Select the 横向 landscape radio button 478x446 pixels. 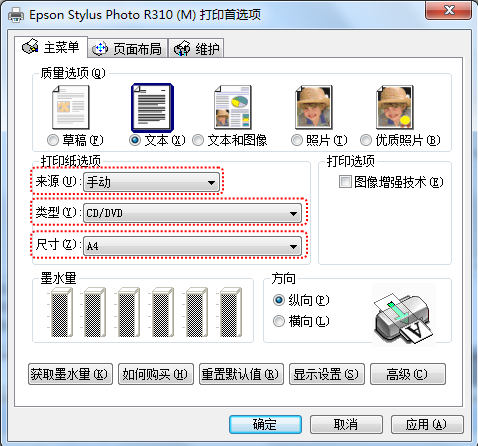[x=279, y=321]
